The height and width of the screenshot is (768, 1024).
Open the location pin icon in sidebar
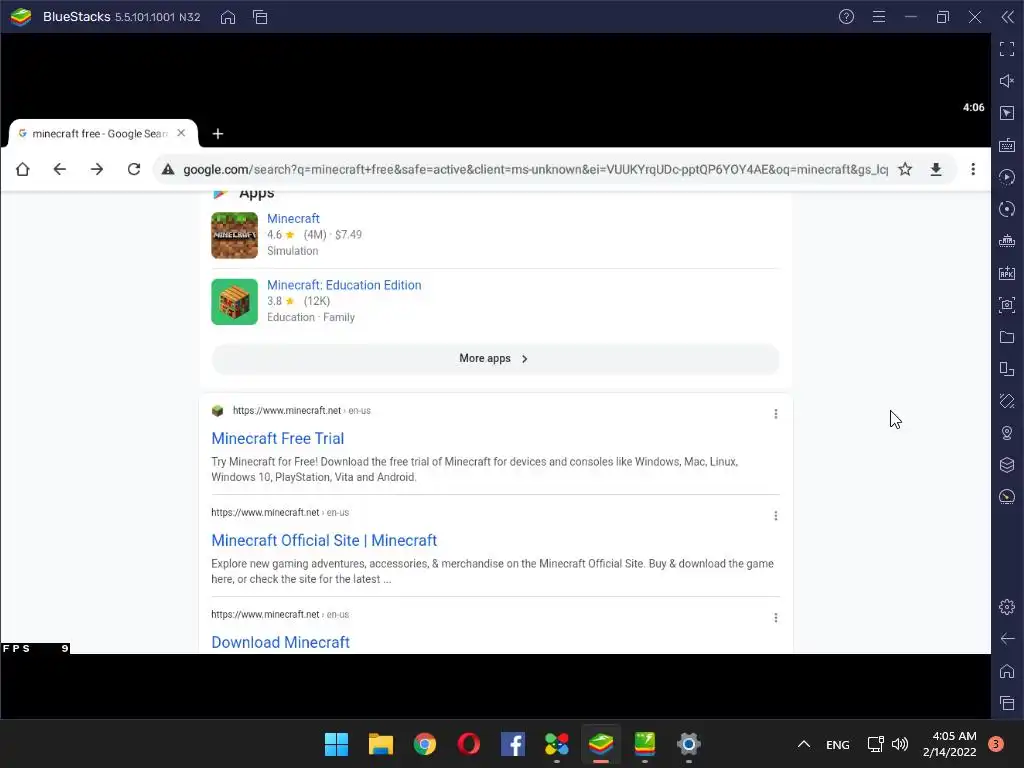coord(1007,433)
